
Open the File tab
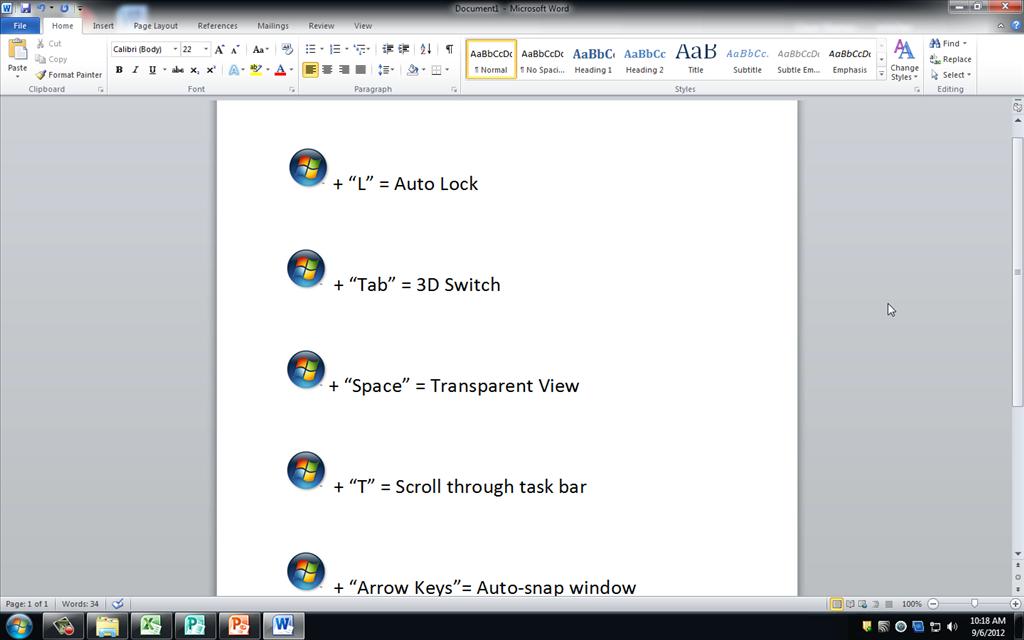[x=20, y=25]
